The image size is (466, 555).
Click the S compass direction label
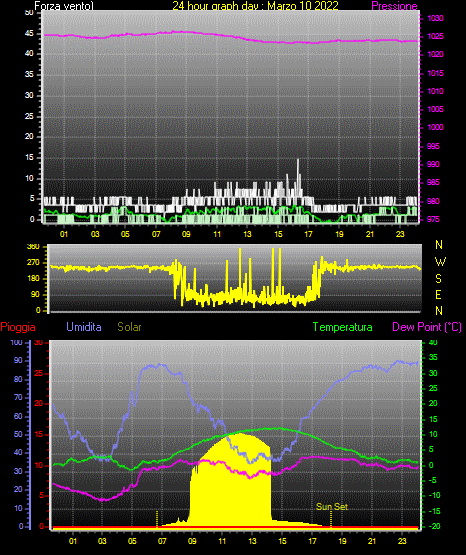pos(438,279)
